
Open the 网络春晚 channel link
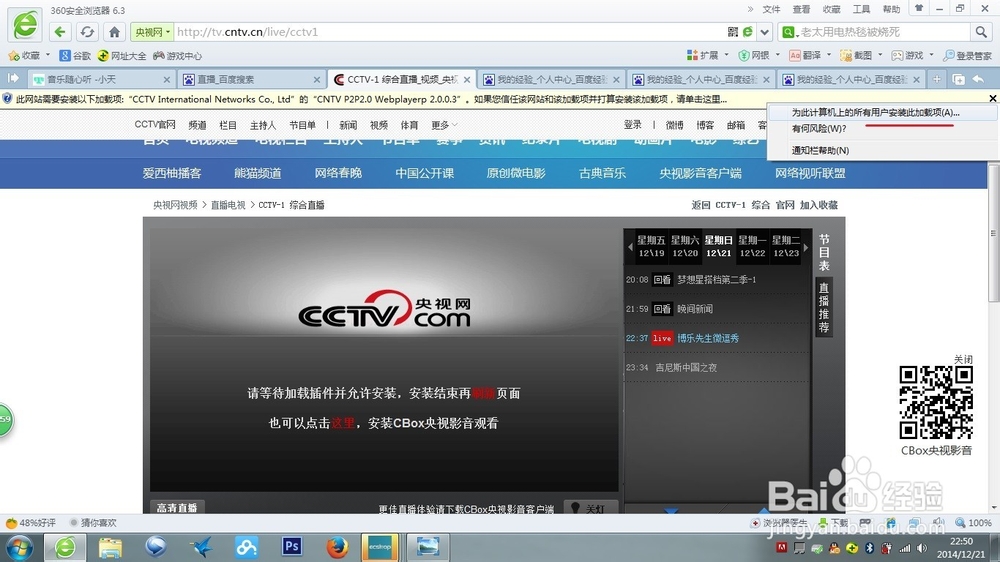click(x=338, y=173)
